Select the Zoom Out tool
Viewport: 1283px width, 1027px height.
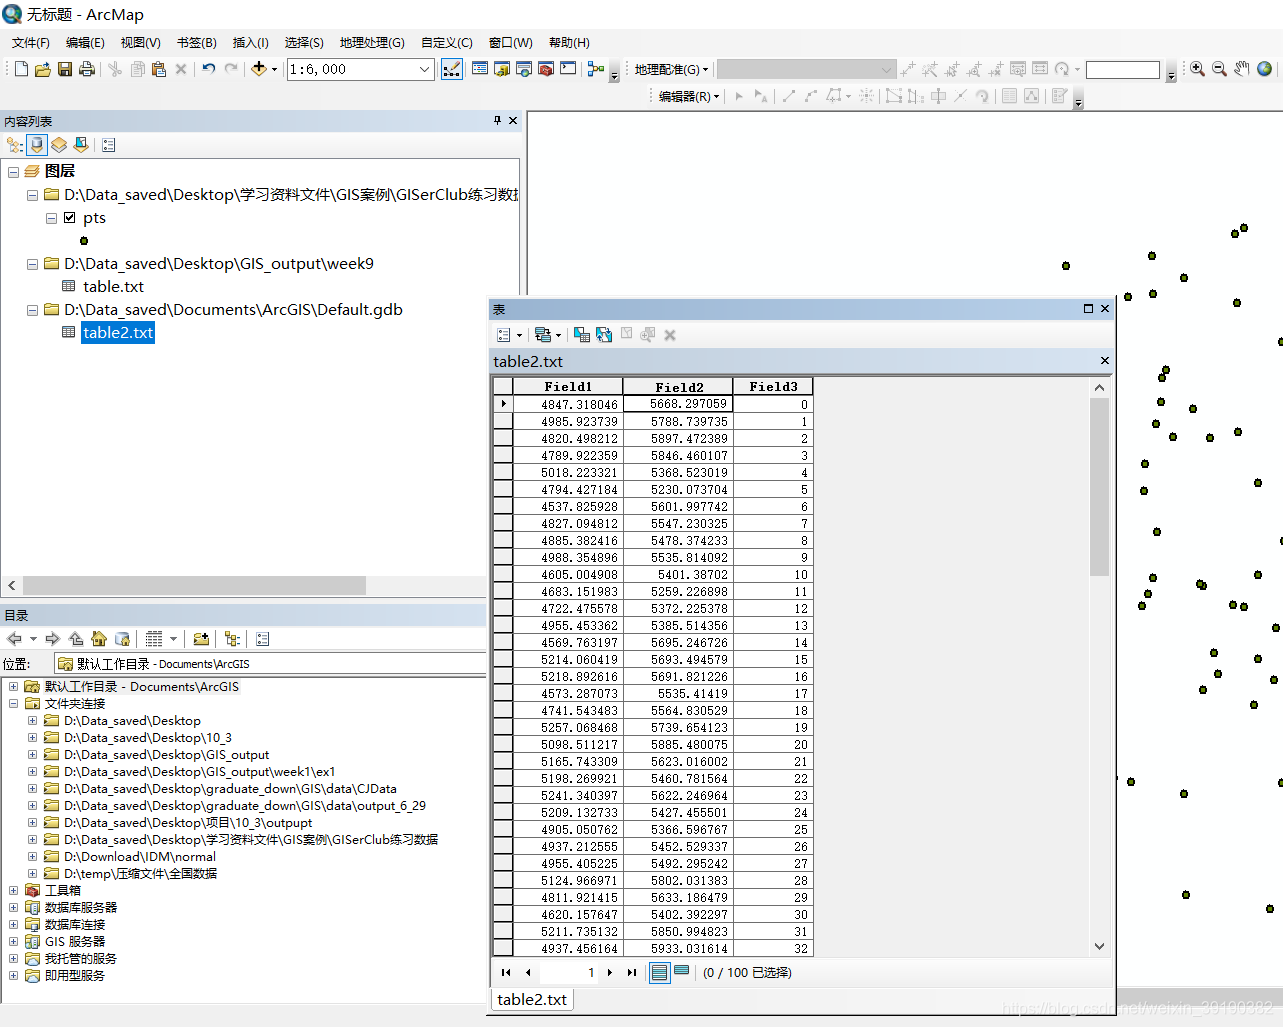[x=1219, y=69]
